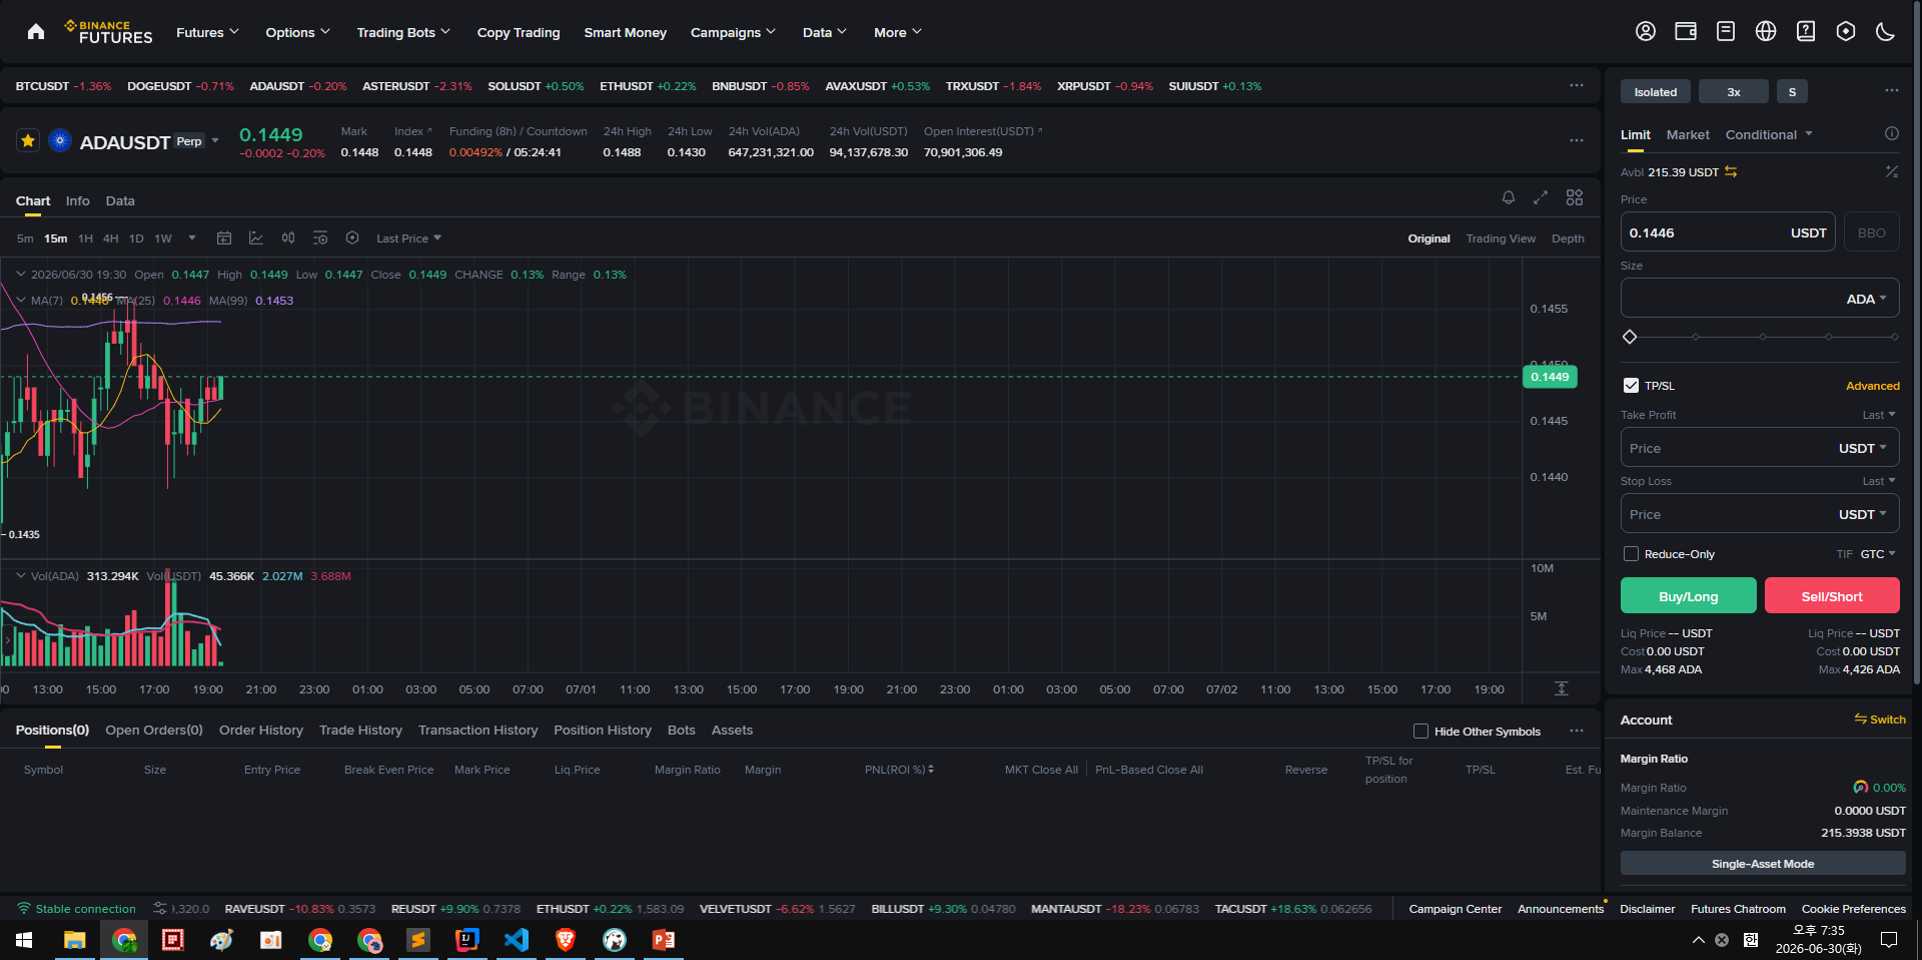Screen dimensions: 1922x960
Task: Open the technical indicators line-chart icon
Action: [256, 238]
